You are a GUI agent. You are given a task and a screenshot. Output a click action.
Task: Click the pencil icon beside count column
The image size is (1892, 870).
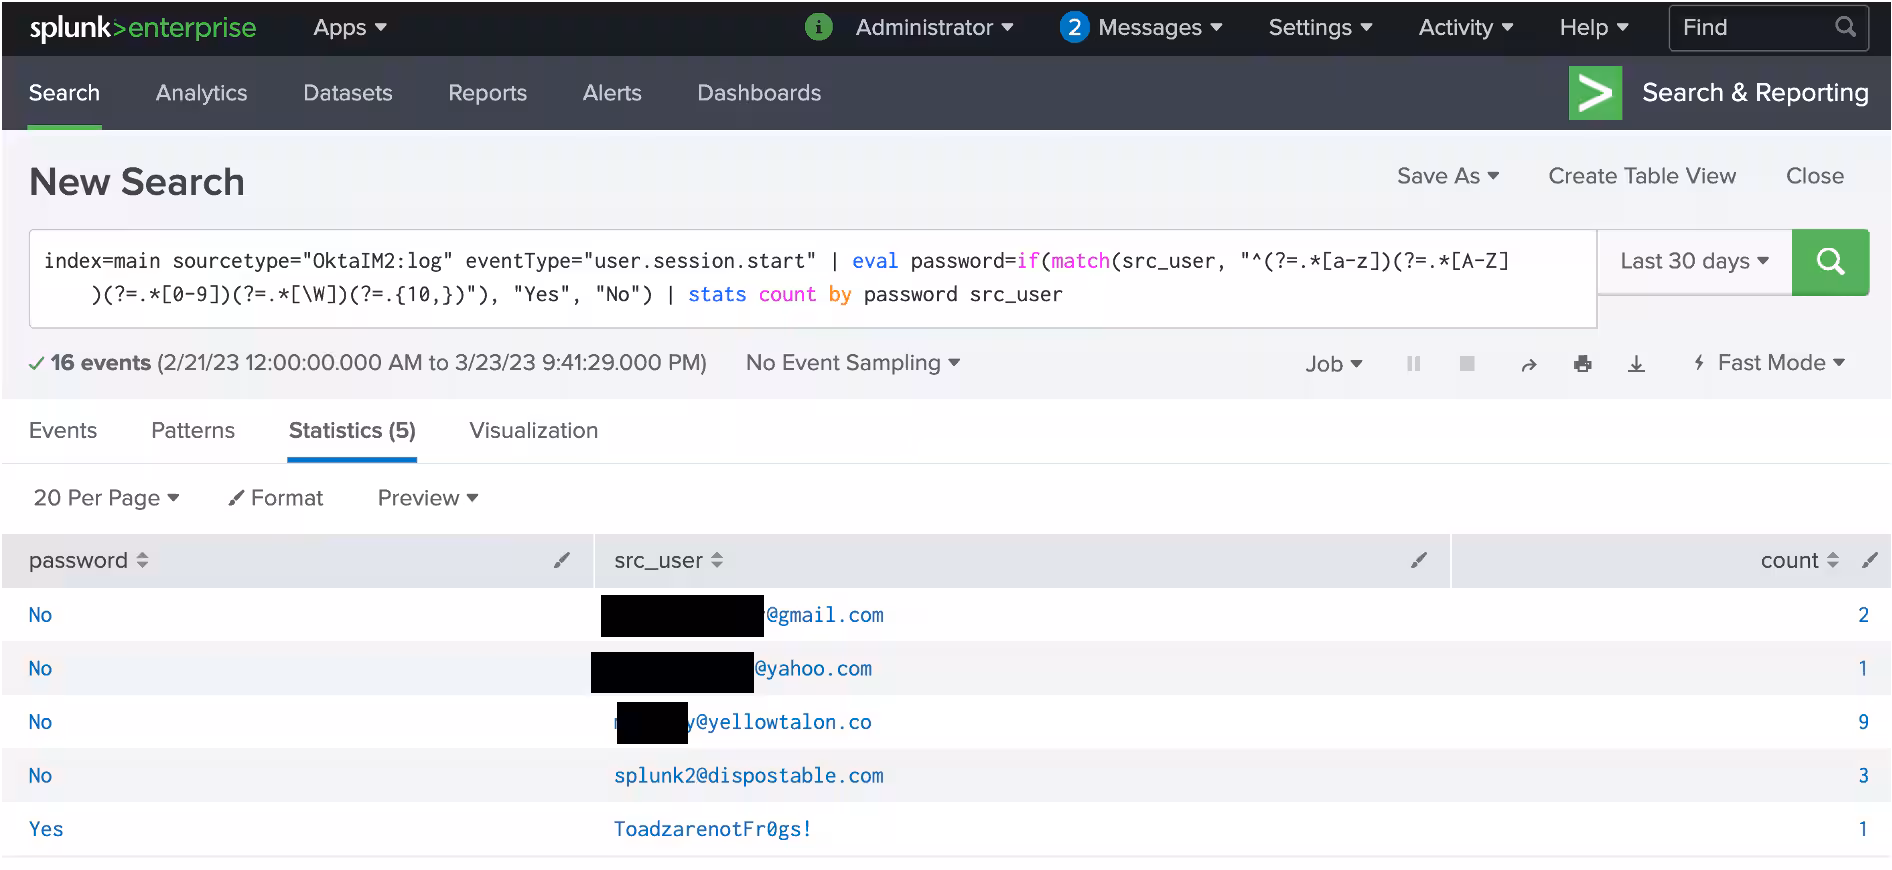click(1869, 560)
